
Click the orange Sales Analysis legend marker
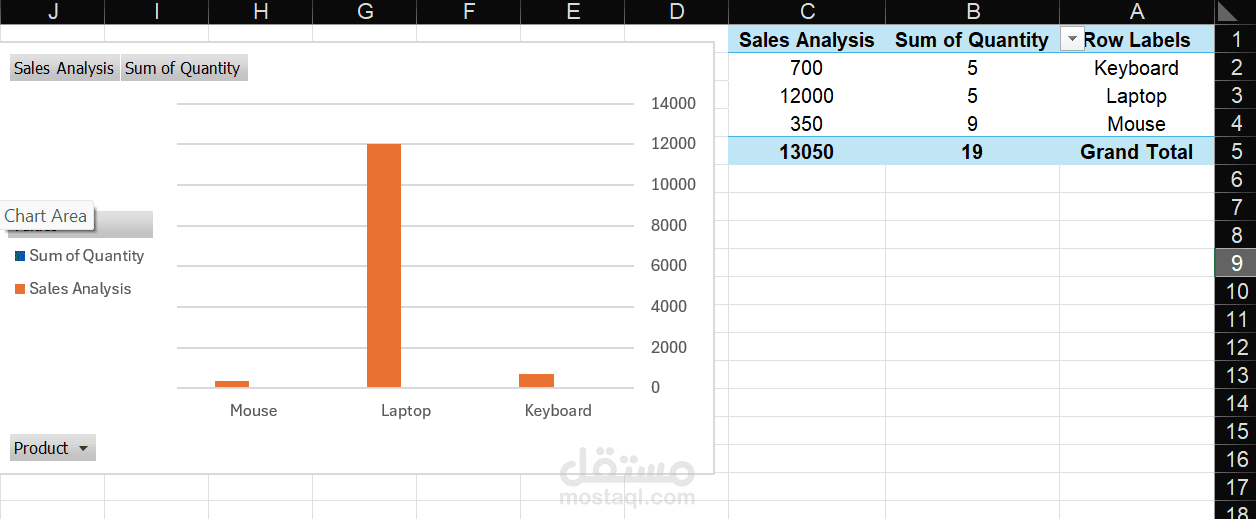coord(20,289)
